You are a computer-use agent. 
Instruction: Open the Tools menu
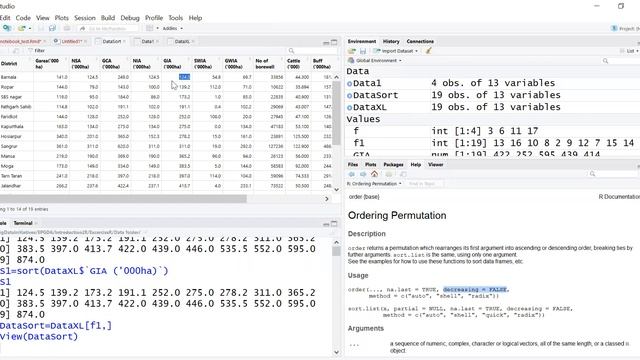coord(176,18)
